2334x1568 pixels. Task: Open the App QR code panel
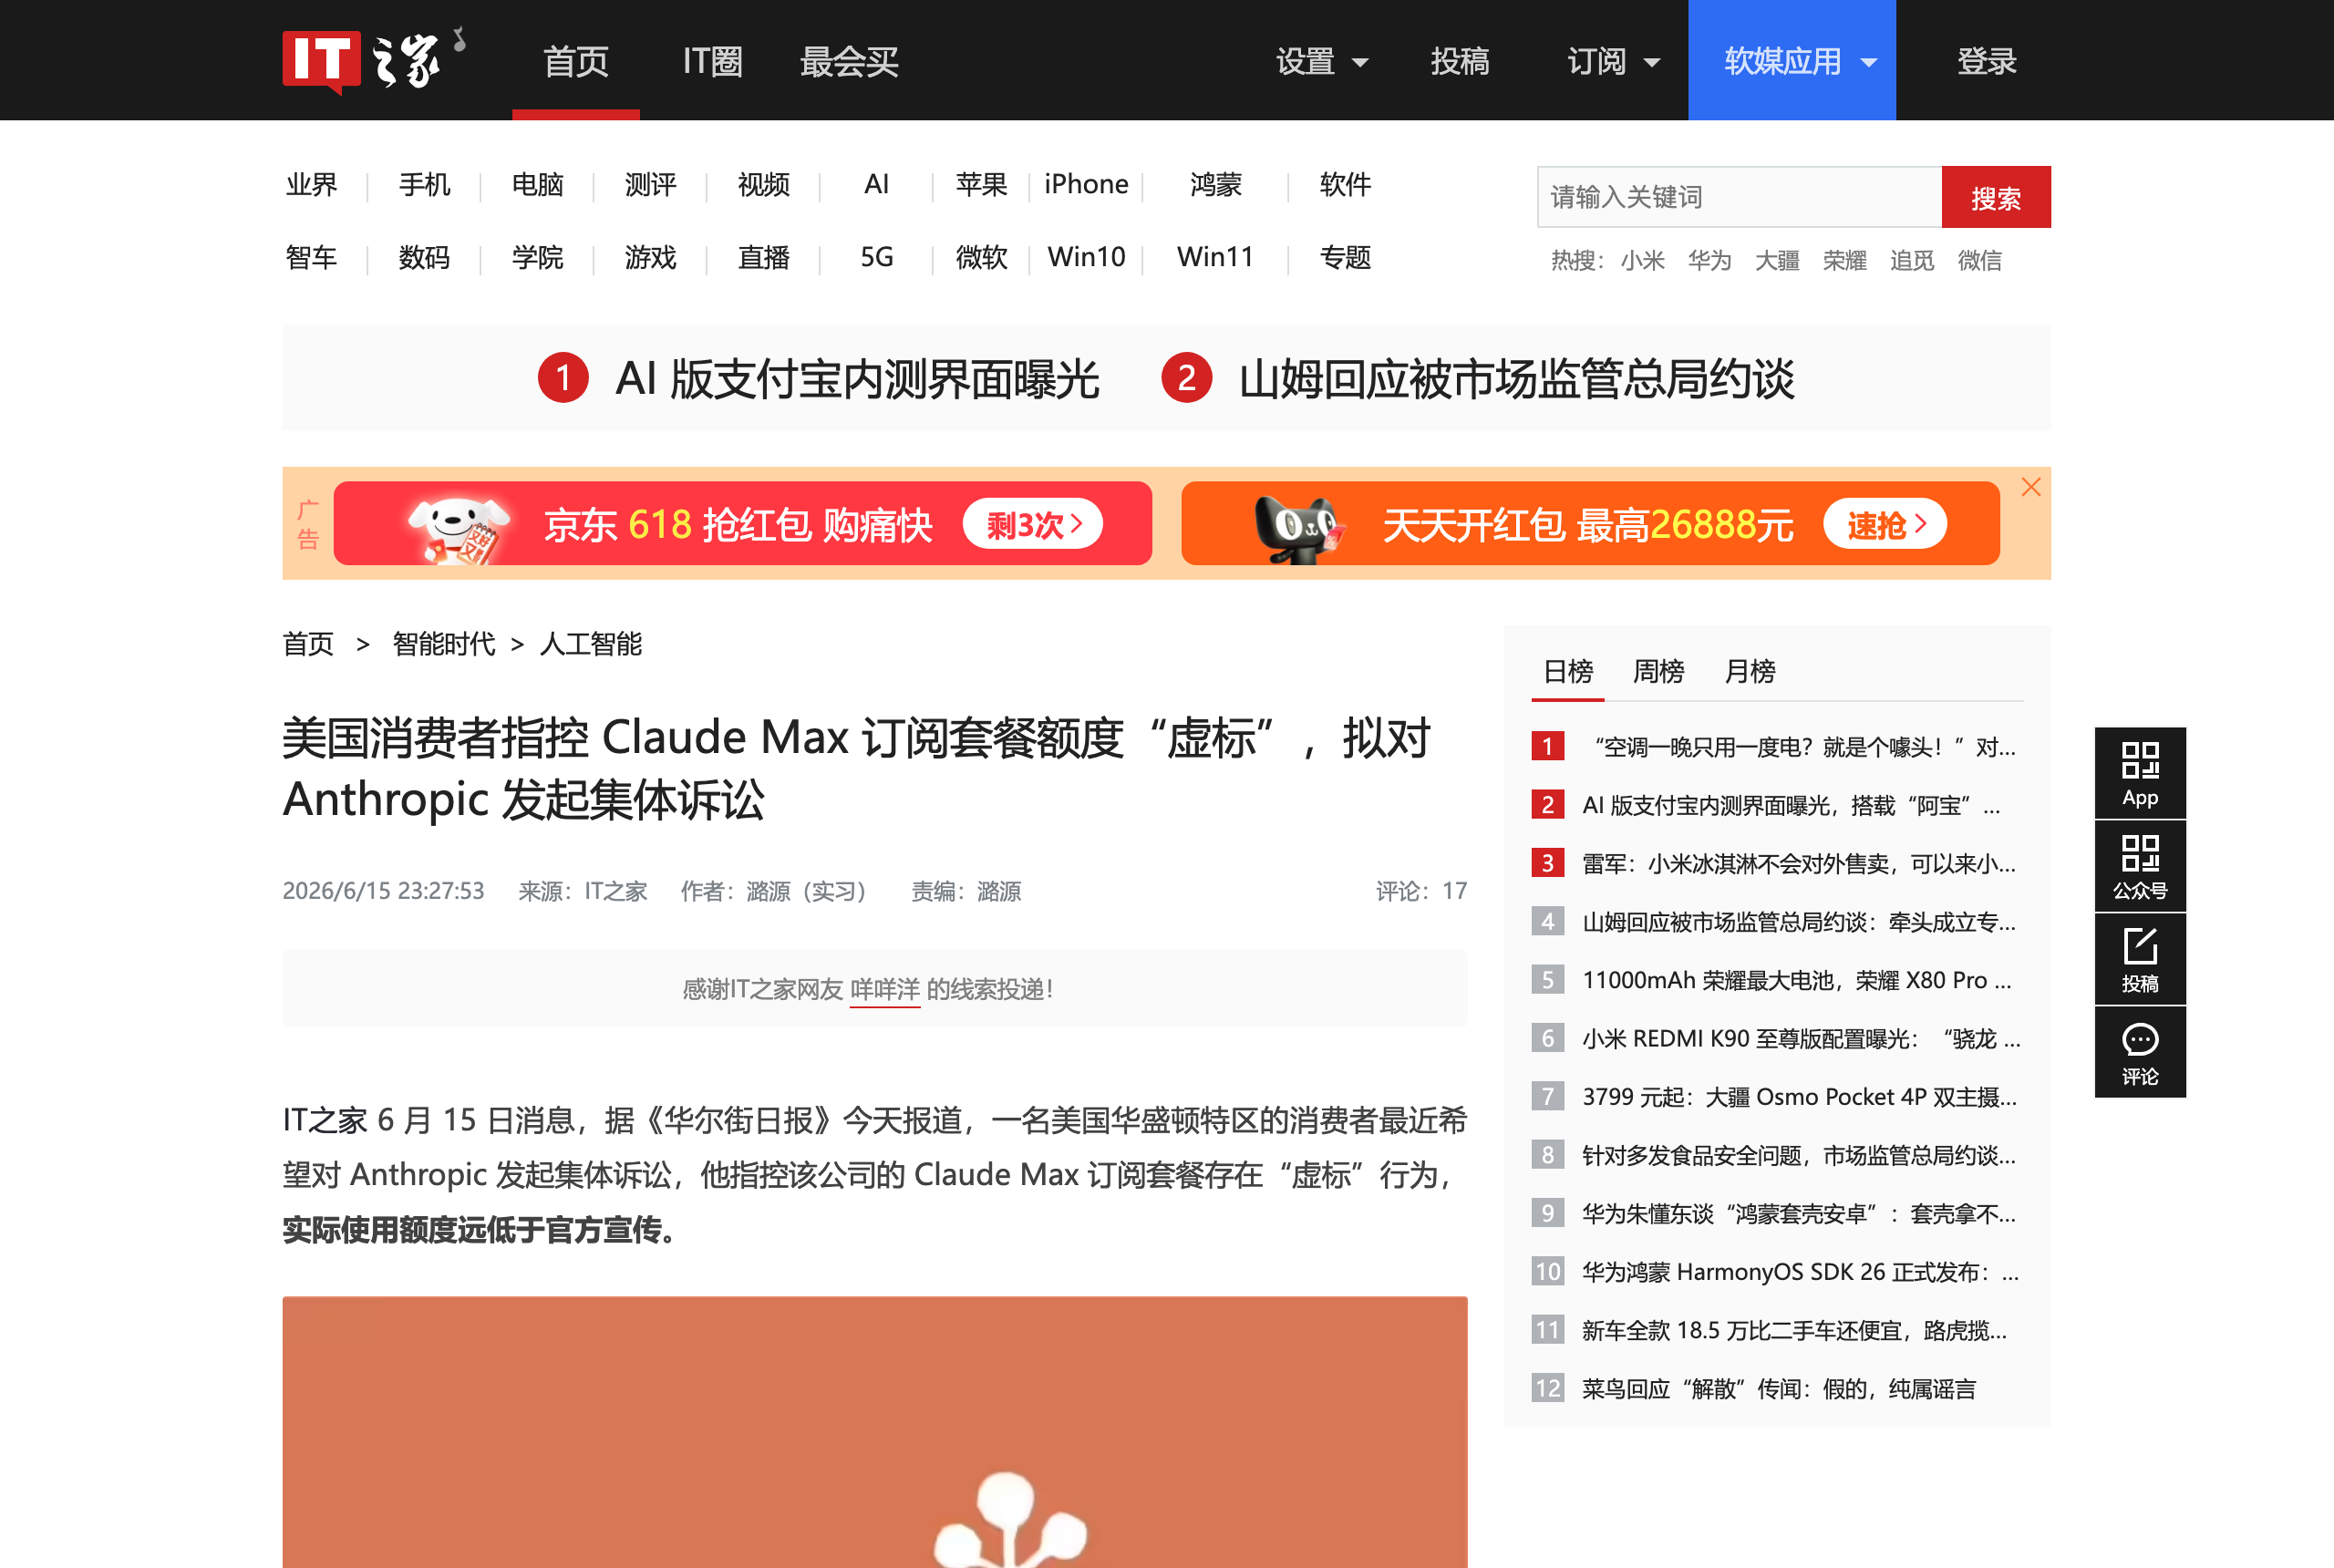[2139, 773]
